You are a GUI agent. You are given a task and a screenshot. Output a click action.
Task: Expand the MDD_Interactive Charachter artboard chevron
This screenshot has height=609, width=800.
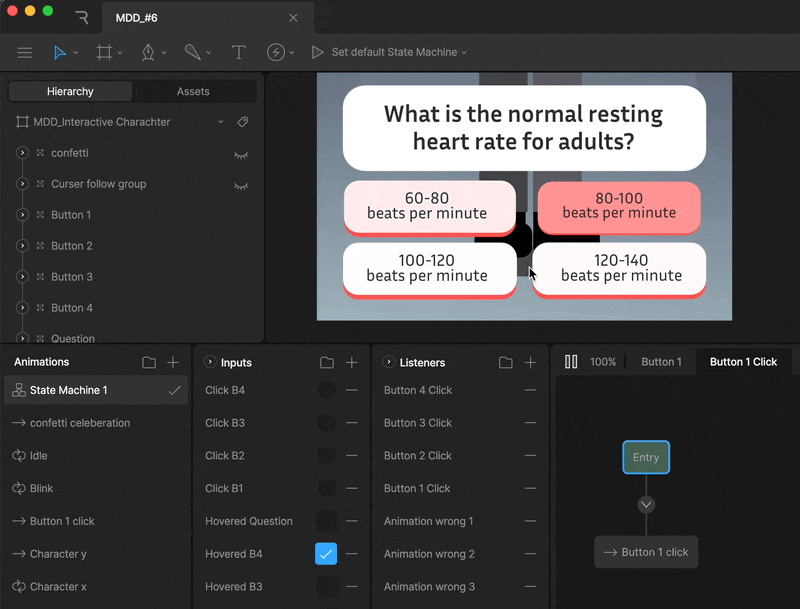(221, 122)
